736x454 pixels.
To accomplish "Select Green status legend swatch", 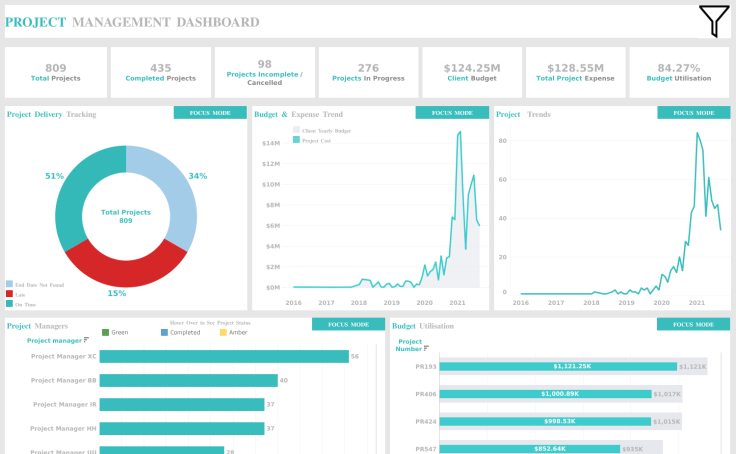I will point(106,332).
